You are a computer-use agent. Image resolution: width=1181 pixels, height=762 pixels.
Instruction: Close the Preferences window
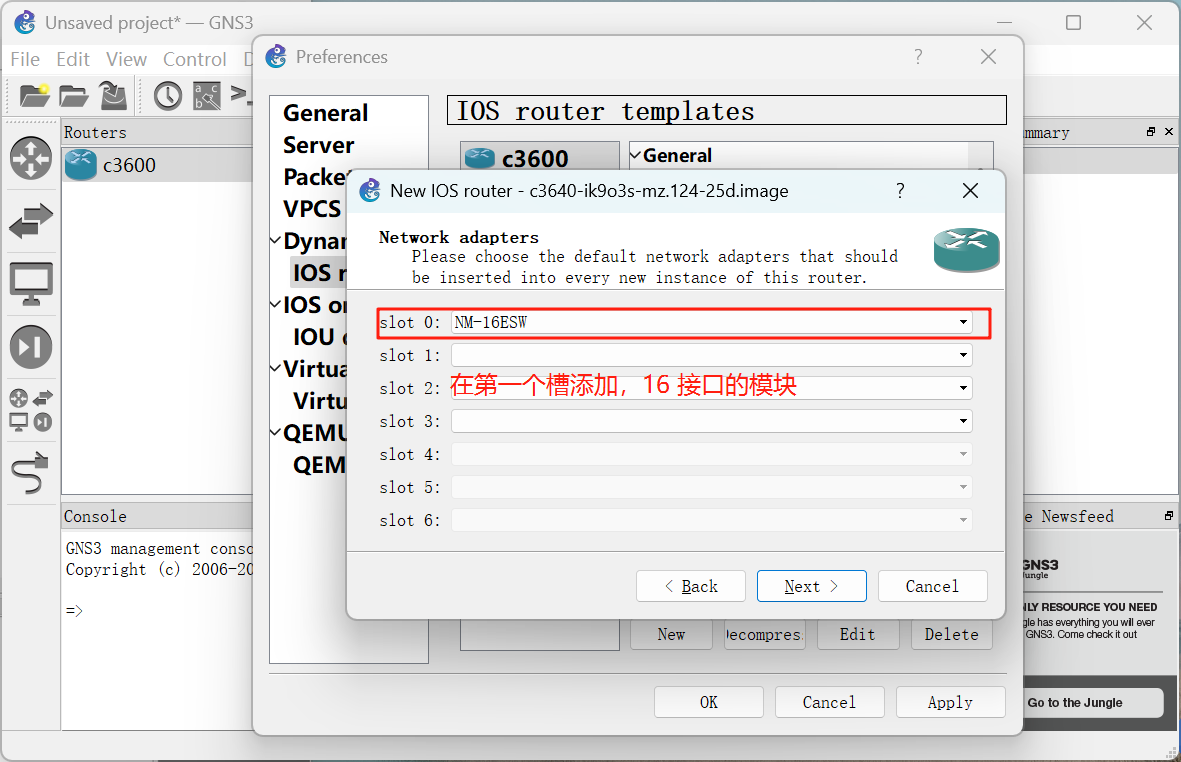(x=988, y=56)
